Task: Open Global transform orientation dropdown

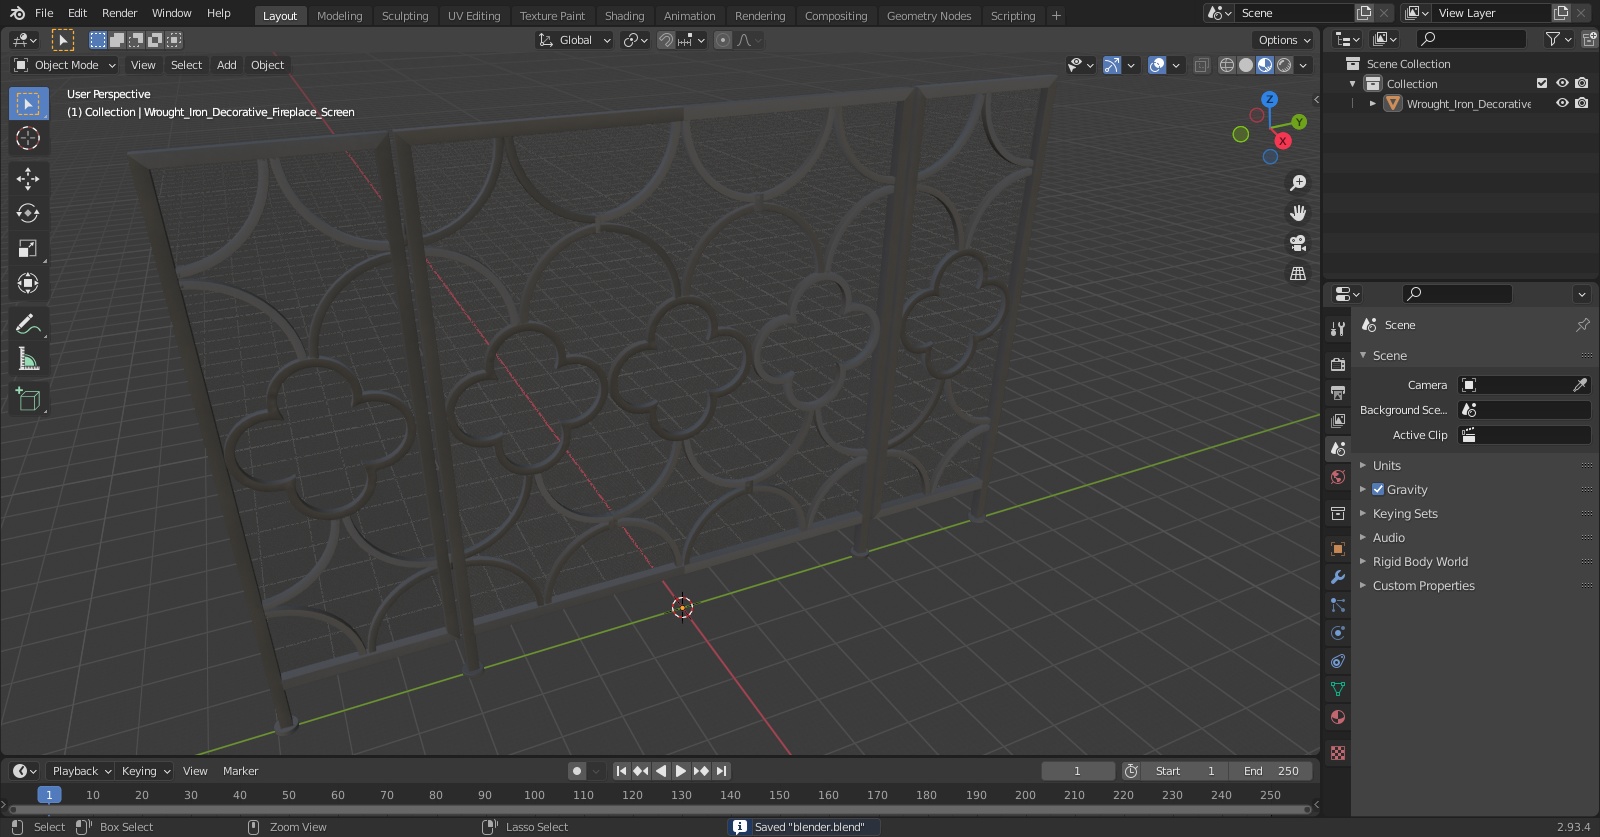Action: point(574,40)
